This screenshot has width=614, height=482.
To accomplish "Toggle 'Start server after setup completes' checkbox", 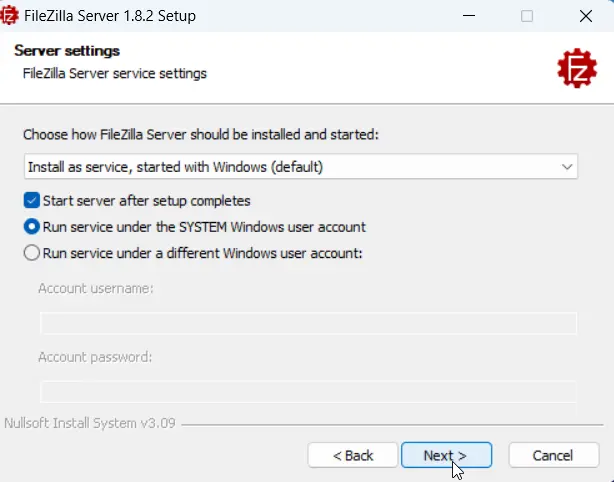I will [32, 200].
